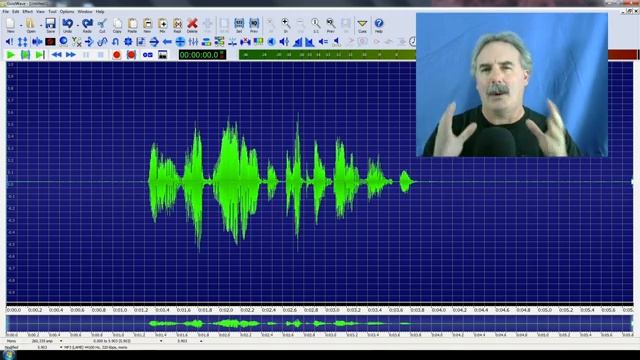The image size is (640, 360).
Task: Open the status bar file format dropdown arrow
Action: (61, 347)
